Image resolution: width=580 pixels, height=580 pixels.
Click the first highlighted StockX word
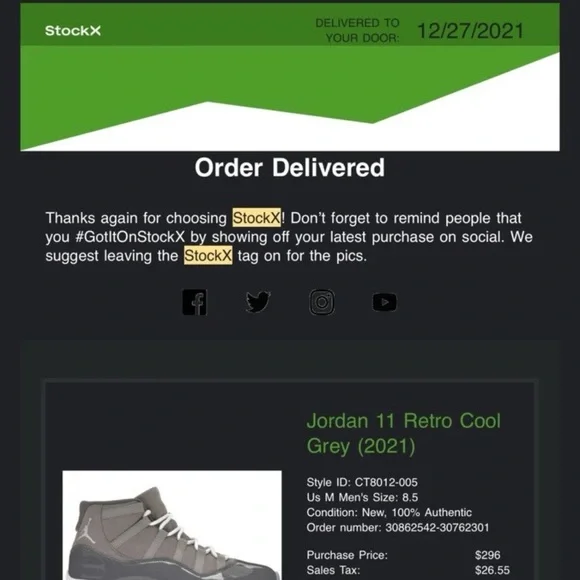pyautogui.click(x=257, y=218)
